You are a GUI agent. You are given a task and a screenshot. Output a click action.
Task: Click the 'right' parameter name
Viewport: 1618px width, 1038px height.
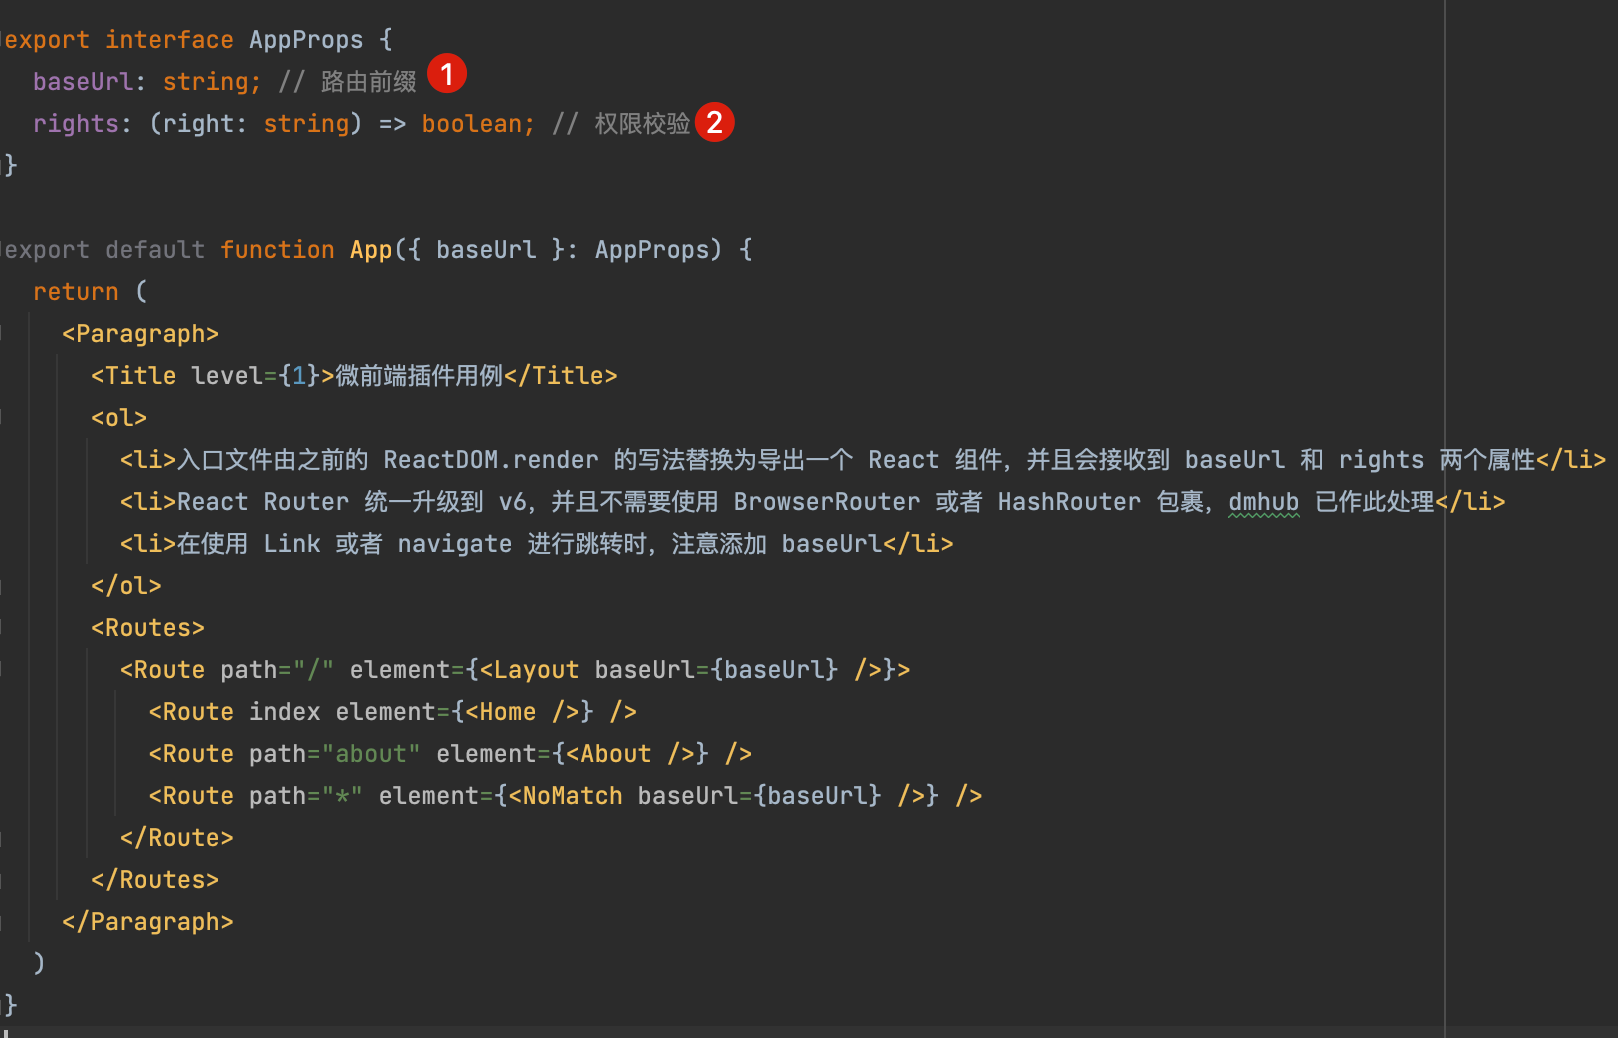tap(198, 124)
